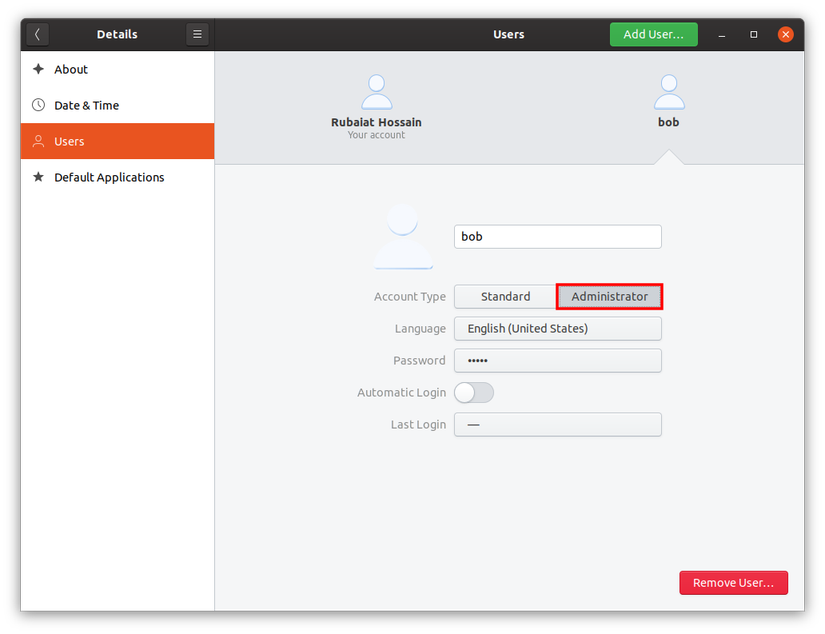Select the Users sidebar entry
Viewport: 825px width, 634px height.
(x=117, y=141)
